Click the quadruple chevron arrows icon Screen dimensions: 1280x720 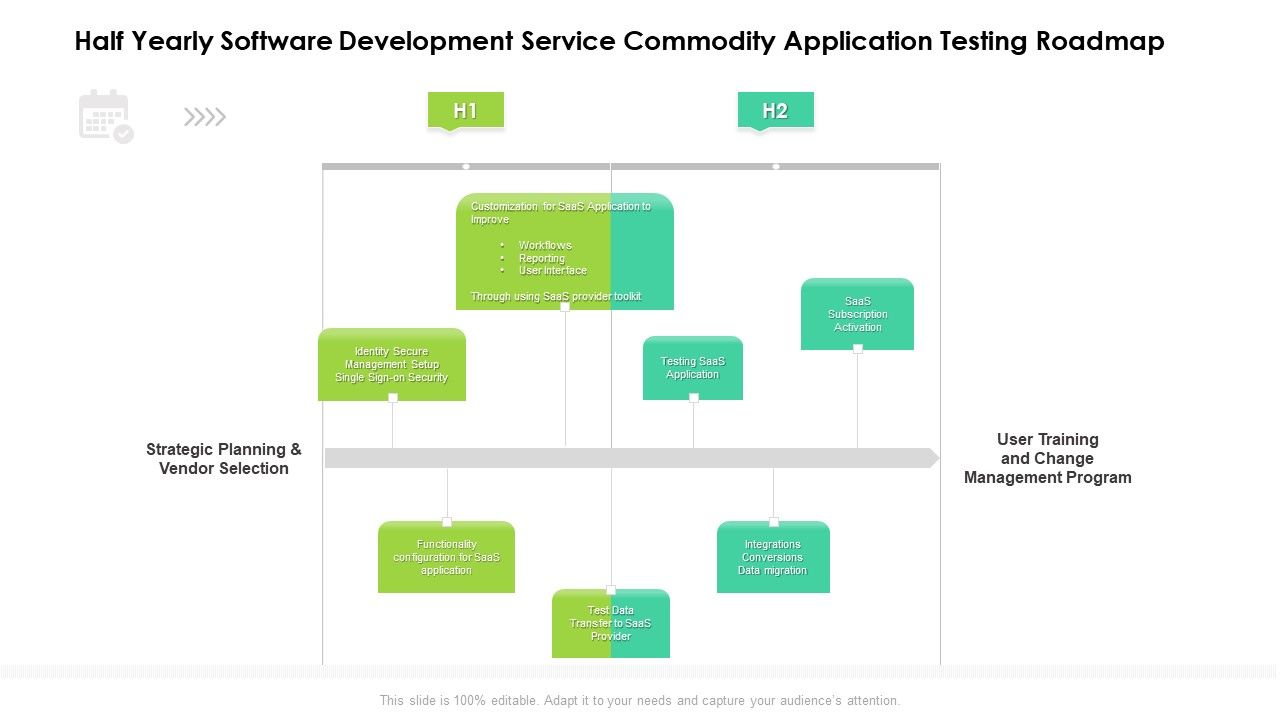(205, 117)
